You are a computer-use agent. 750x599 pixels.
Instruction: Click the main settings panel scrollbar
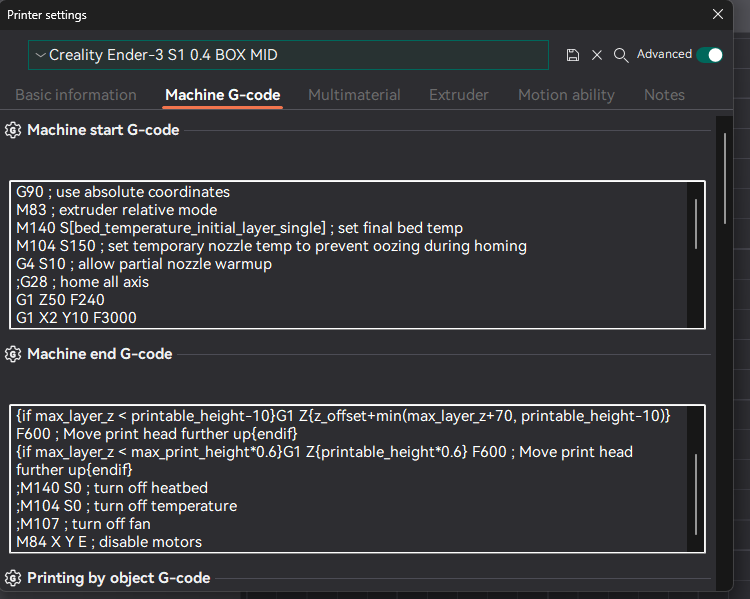coord(725,178)
